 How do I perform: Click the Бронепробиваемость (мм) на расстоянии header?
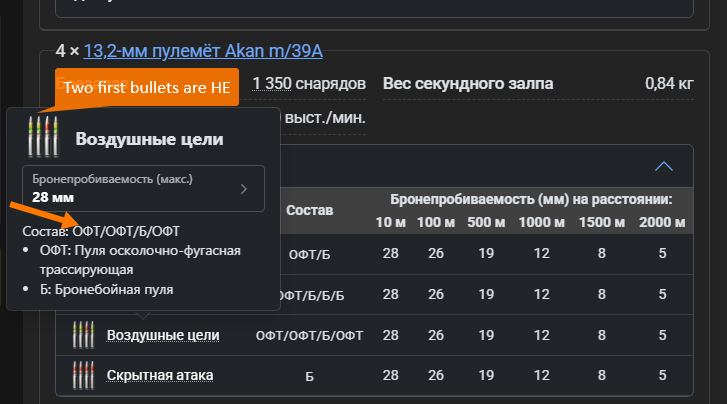(530, 200)
